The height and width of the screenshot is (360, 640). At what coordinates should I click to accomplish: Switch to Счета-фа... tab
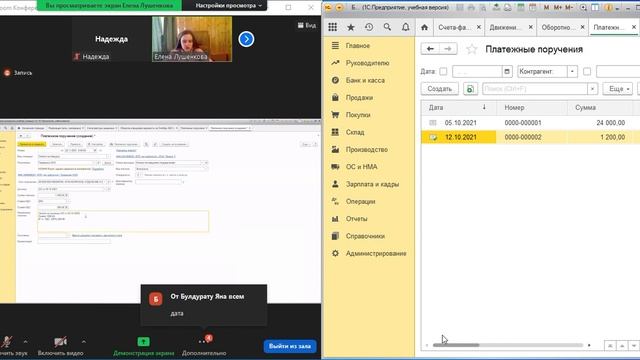click(453, 27)
